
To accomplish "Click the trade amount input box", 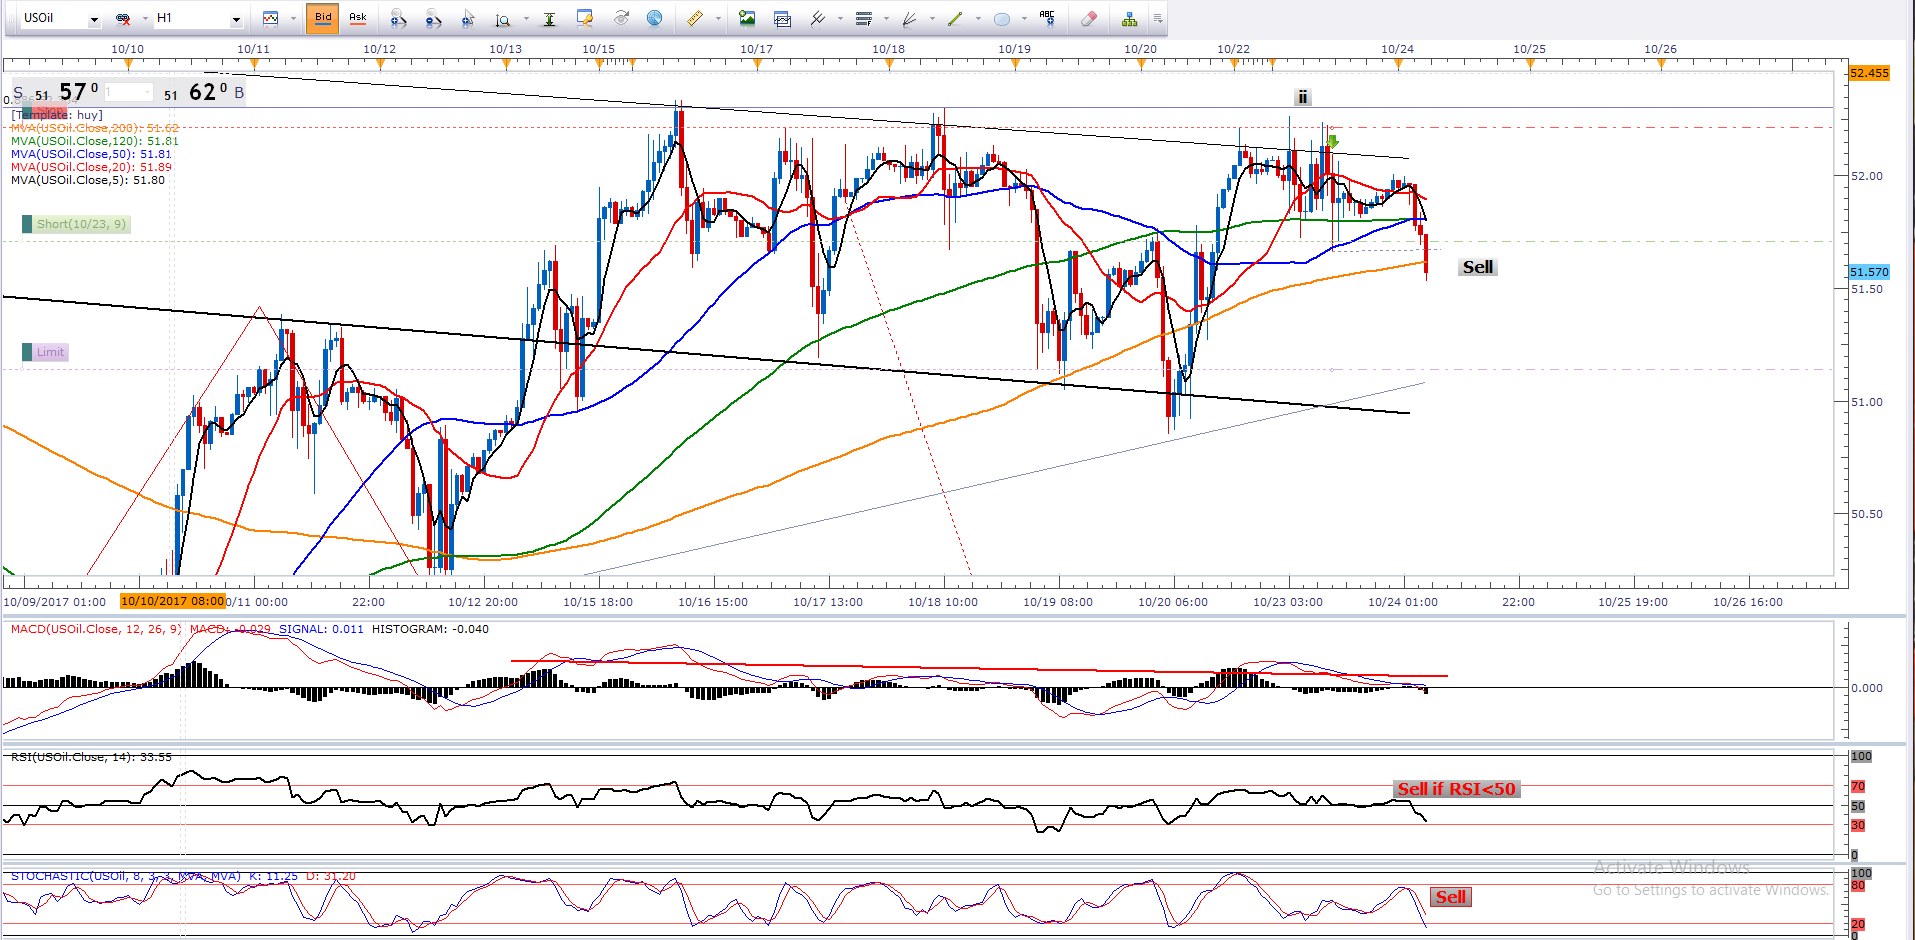I will (128, 93).
